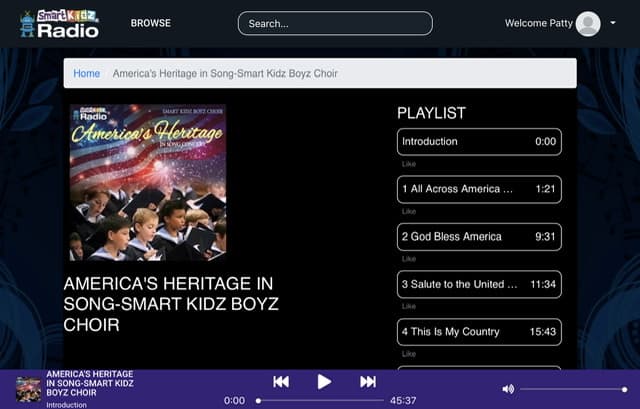The image size is (640, 409).
Task: Select the Welcome Patty text
Action: coord(539,23)
